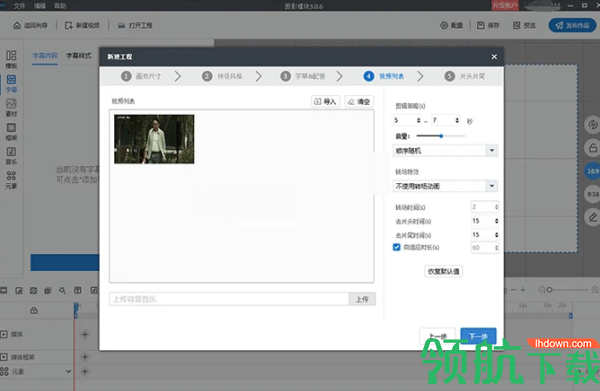Open the 不使用转场动画 transition dropdown

pyautogui.click(x=445, y=186)
